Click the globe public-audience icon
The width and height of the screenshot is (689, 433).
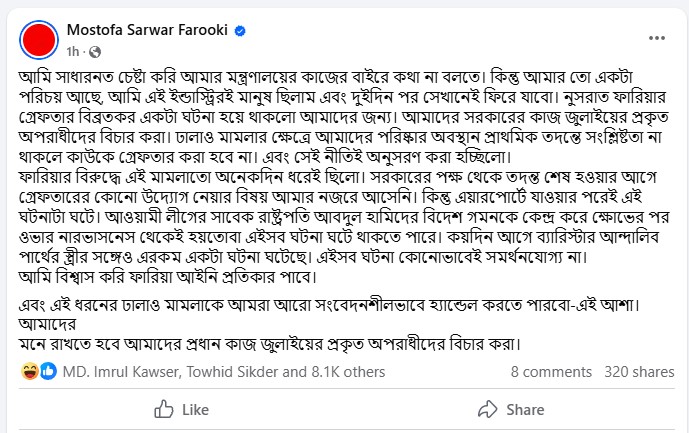[95, 52]
